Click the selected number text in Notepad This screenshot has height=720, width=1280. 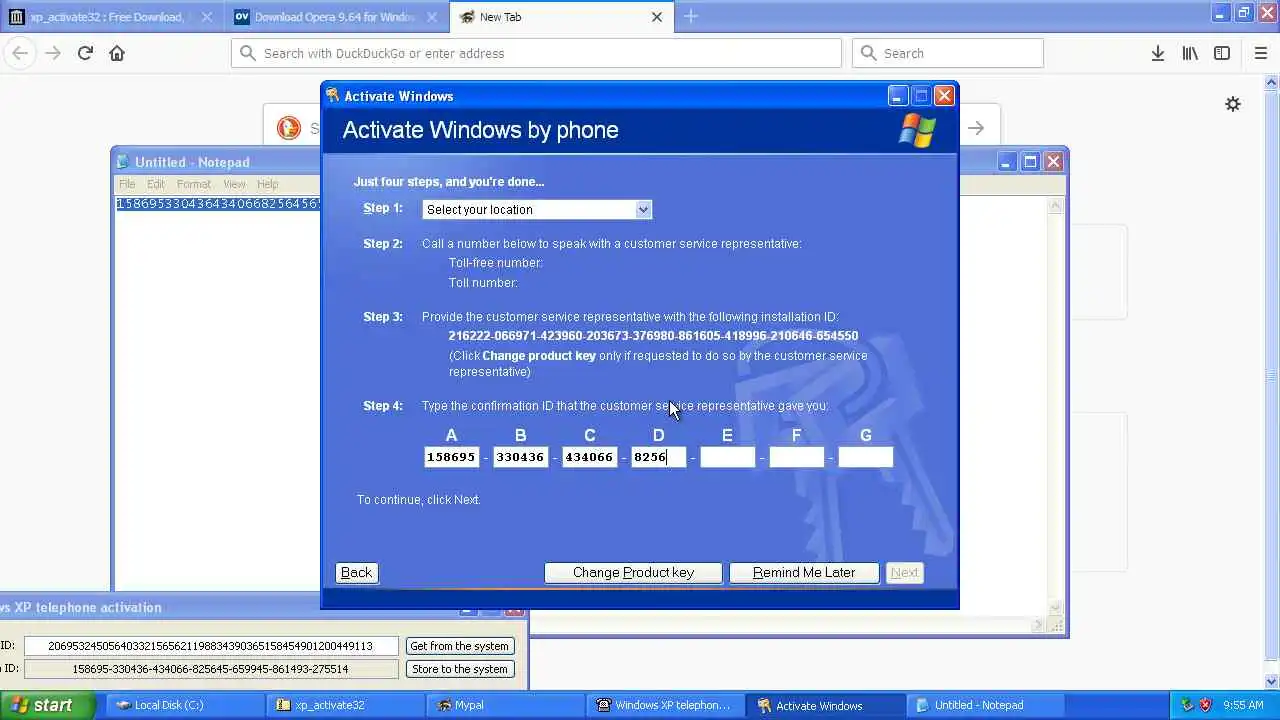point(218,204)
